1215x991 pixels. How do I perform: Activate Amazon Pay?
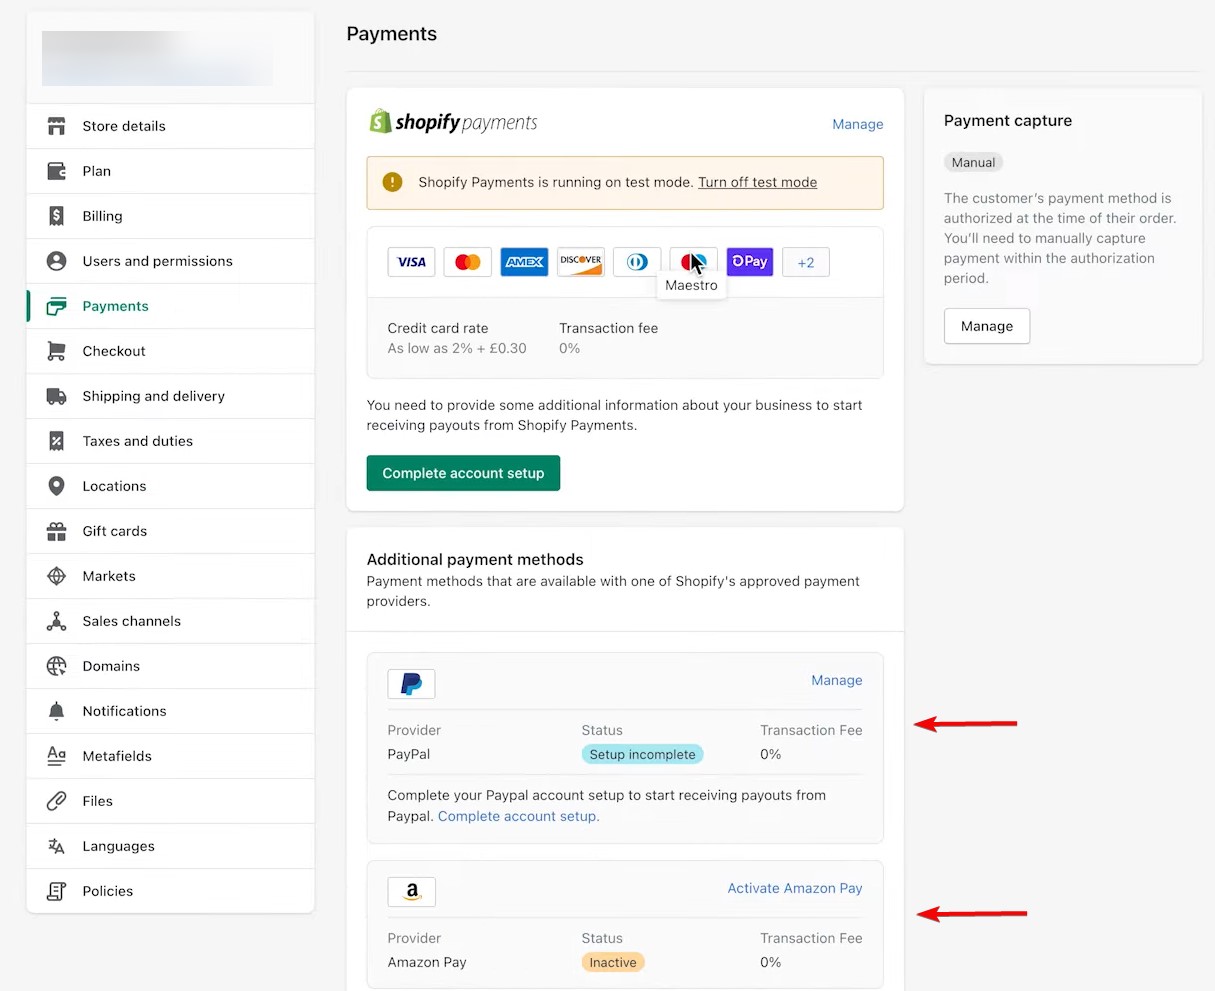[x=795, y=888]
